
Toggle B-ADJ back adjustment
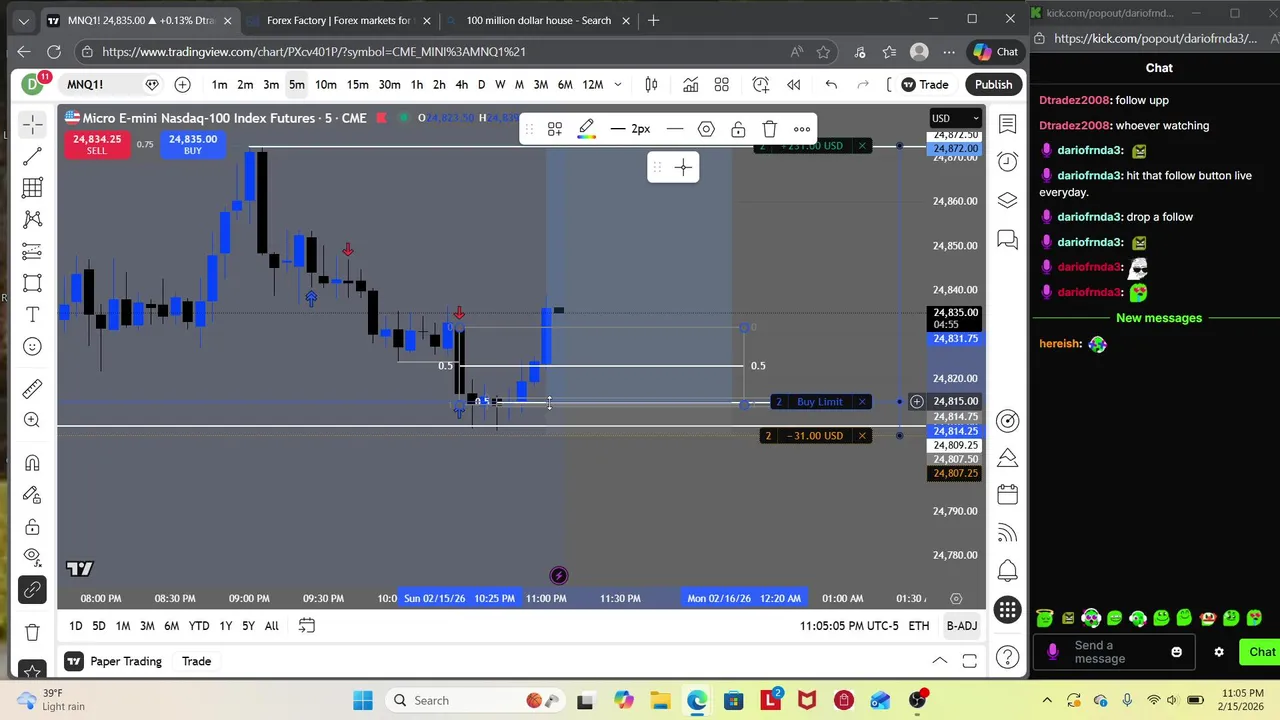[x=962, y=626]
